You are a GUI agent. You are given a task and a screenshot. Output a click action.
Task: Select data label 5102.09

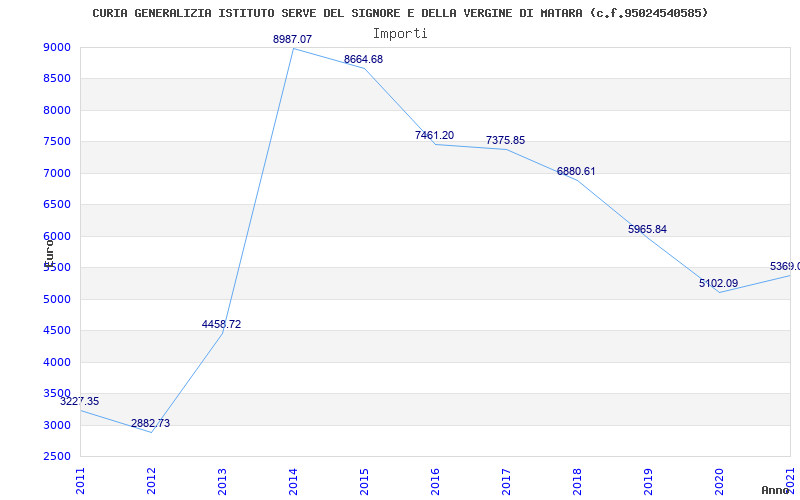pyautogui.click(x=718, y=283)
